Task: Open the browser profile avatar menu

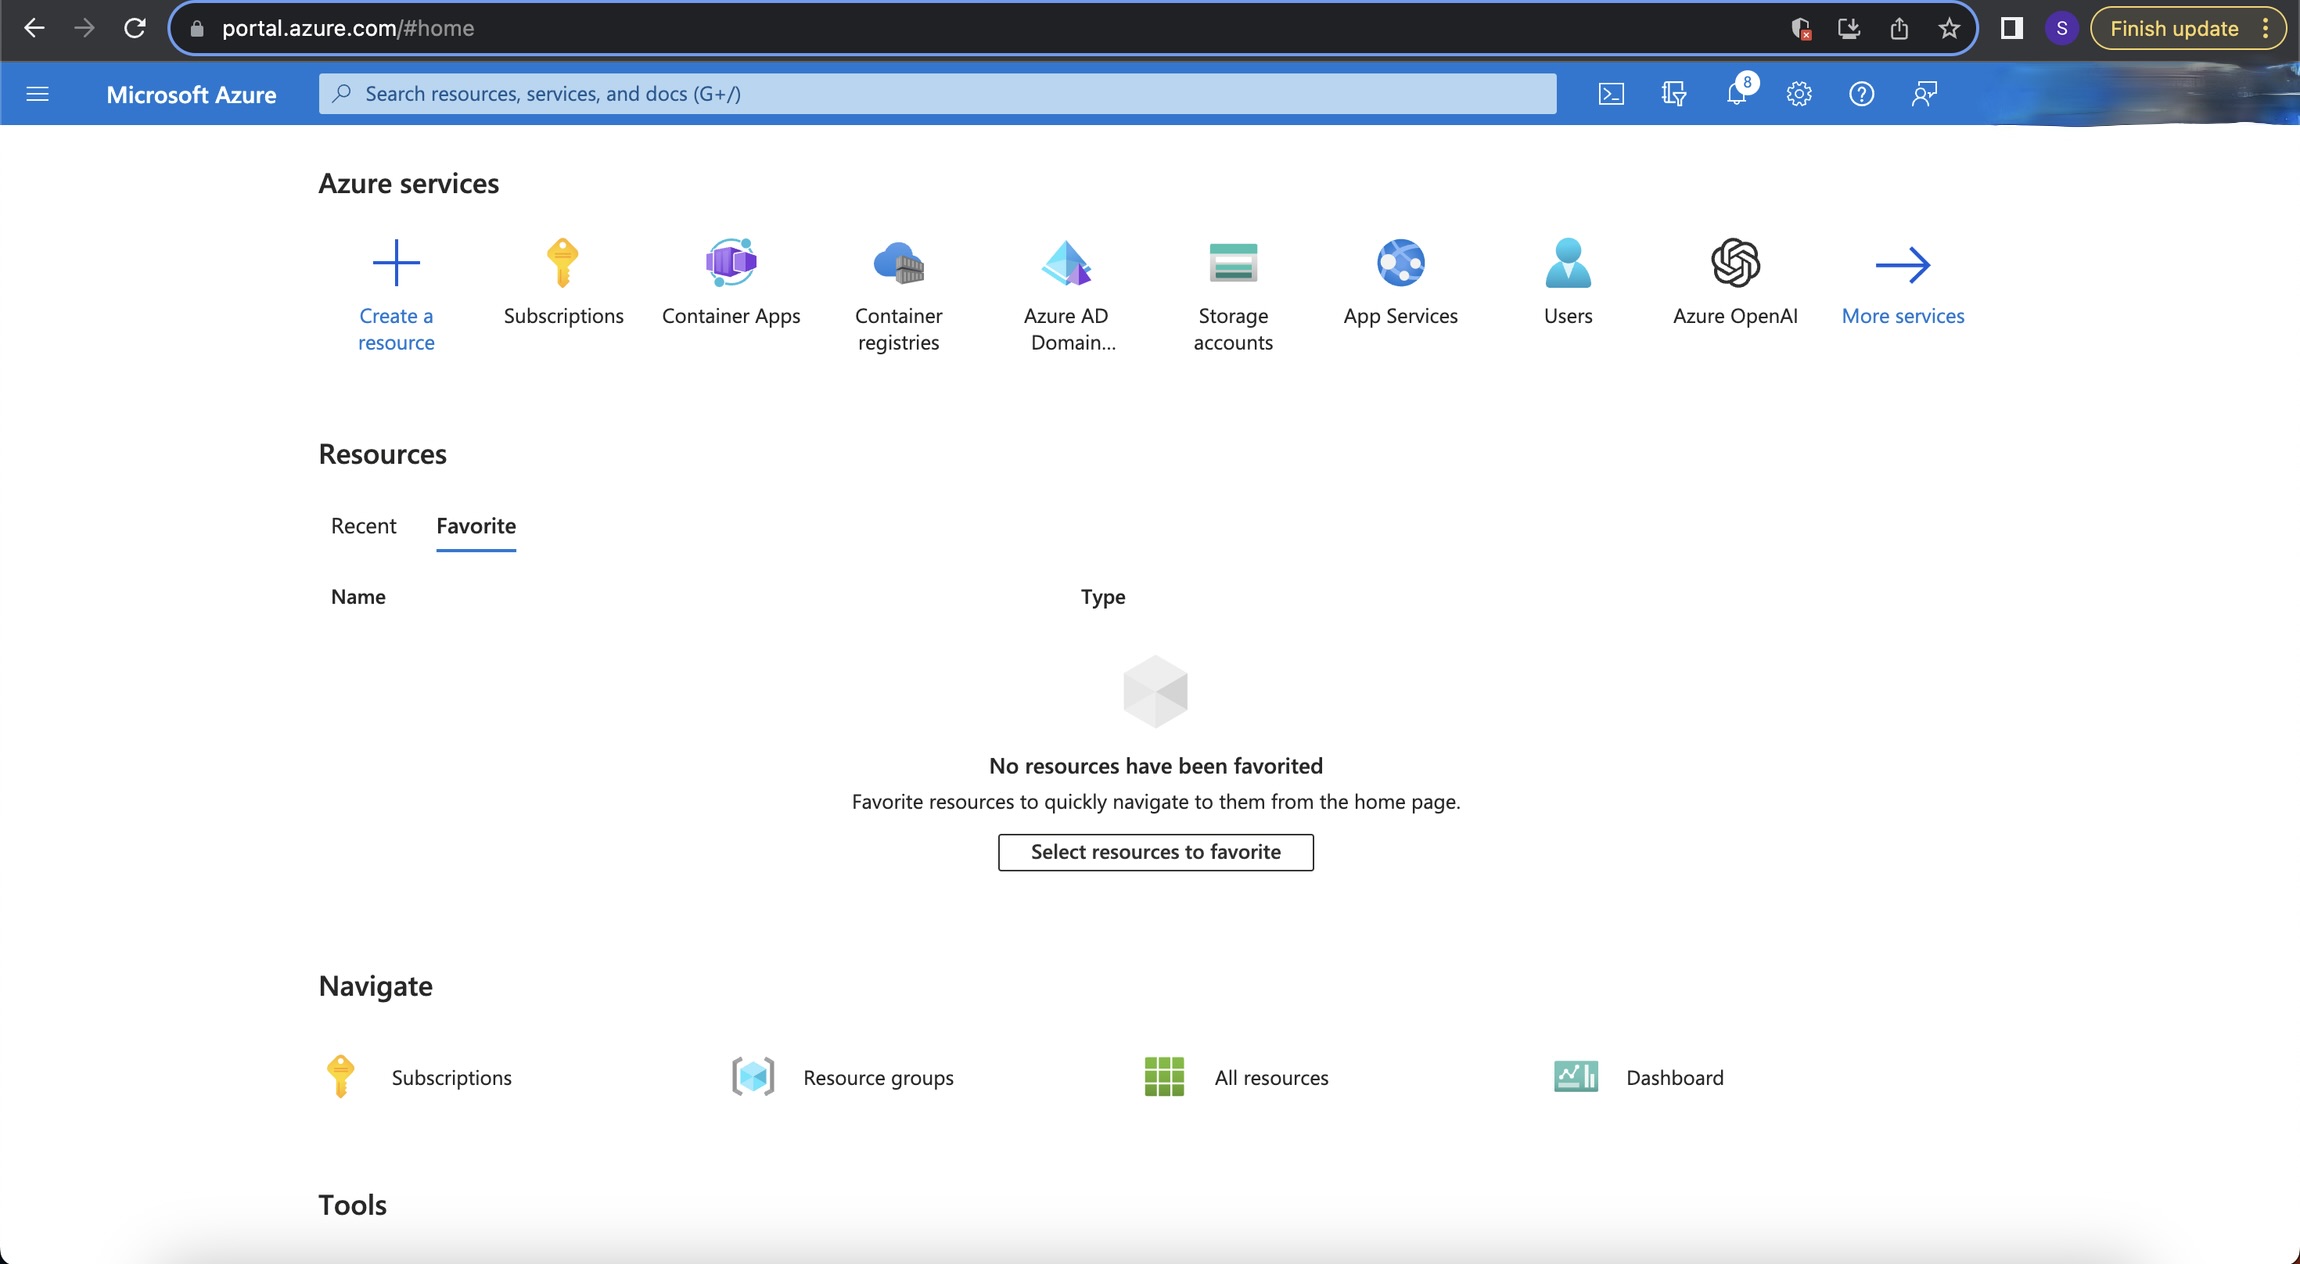Action: point(2060,28)
